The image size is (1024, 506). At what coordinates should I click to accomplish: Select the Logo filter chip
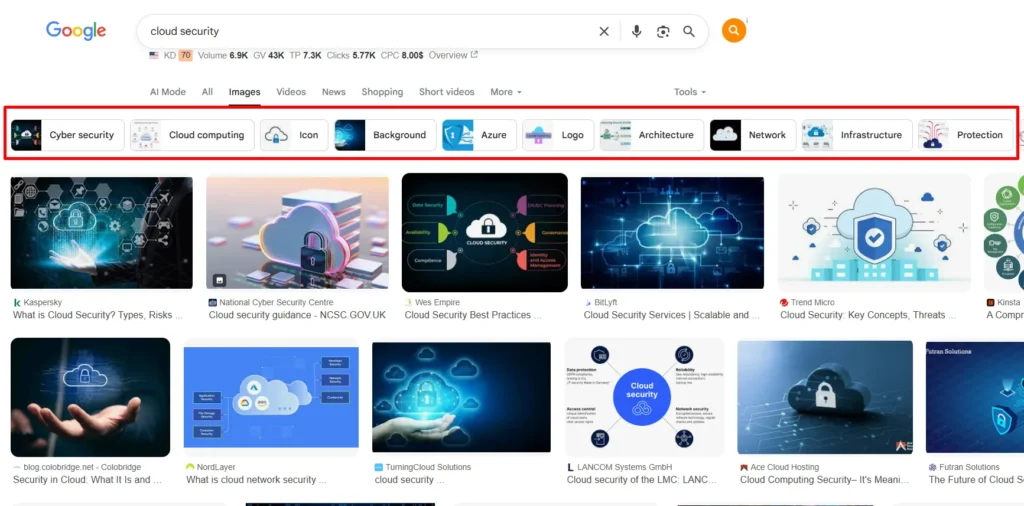tap(558, 135)
